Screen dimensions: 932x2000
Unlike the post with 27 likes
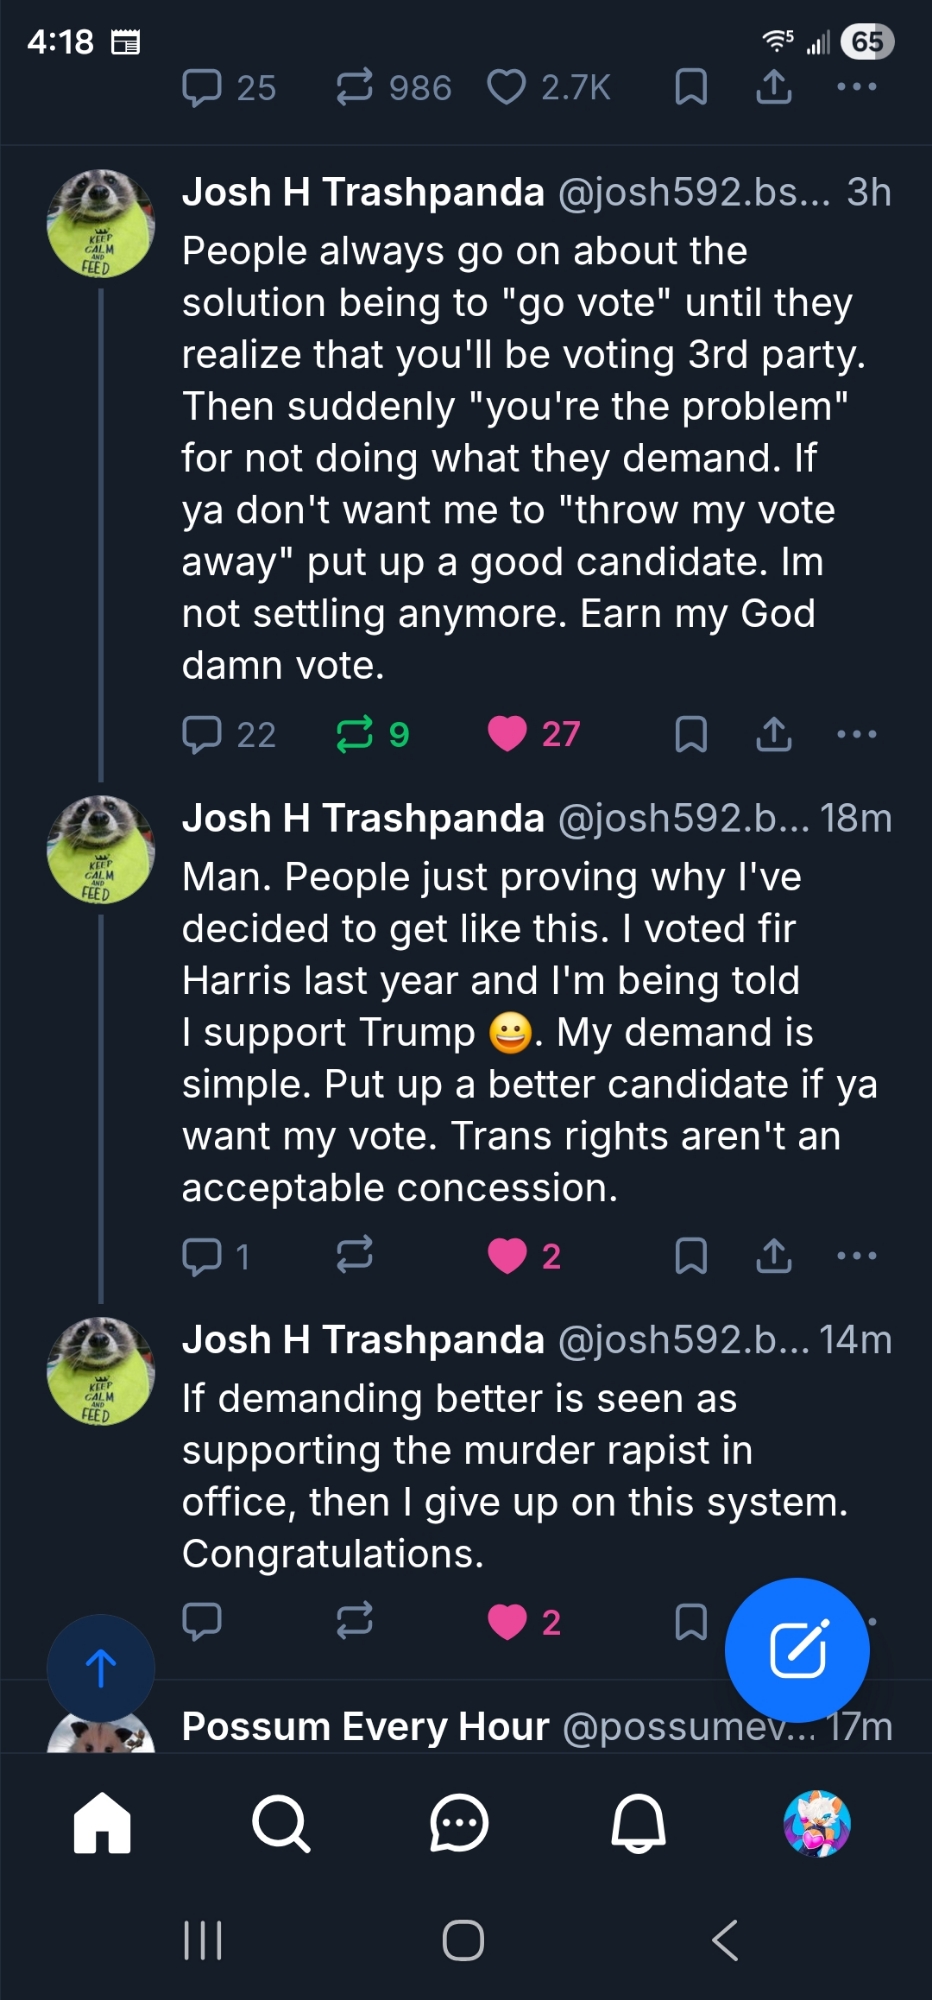(x=507, y=734)
